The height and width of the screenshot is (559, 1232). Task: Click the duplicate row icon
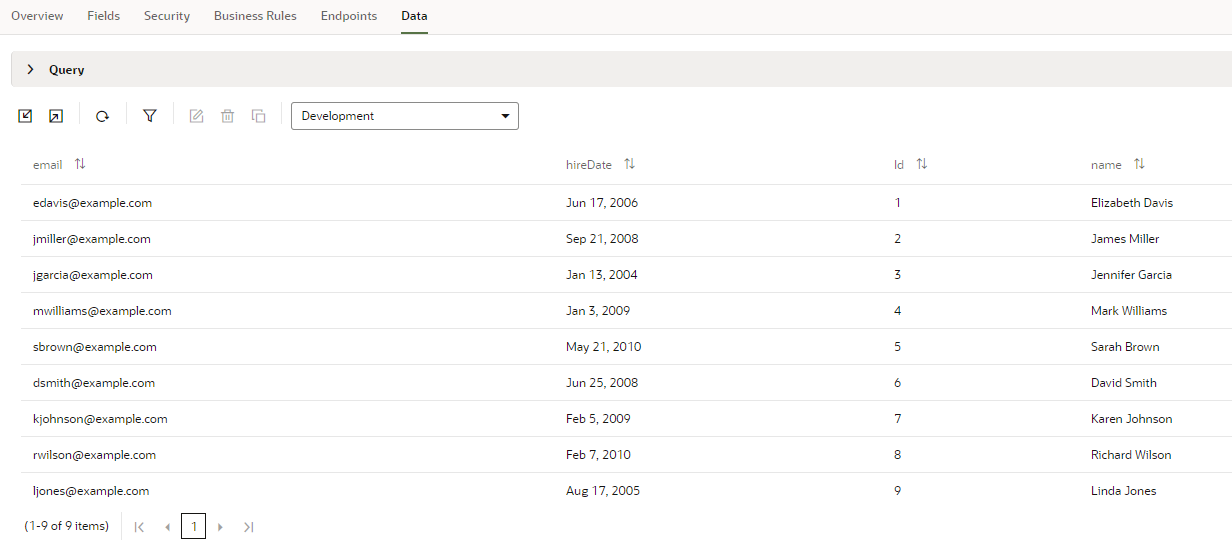pyautogui.click(x=258, y=116)
